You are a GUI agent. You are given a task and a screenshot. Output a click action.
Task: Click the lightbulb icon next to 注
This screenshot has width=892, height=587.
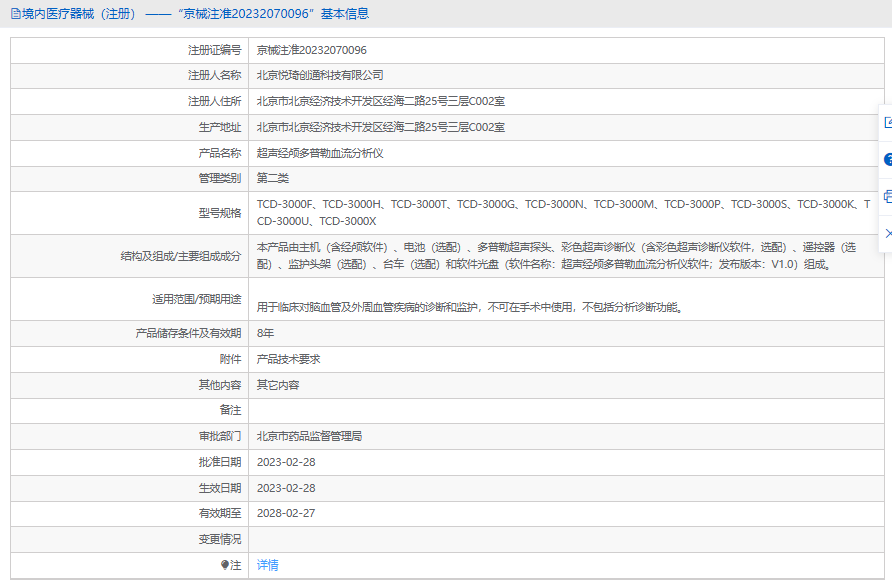point(225,565)
